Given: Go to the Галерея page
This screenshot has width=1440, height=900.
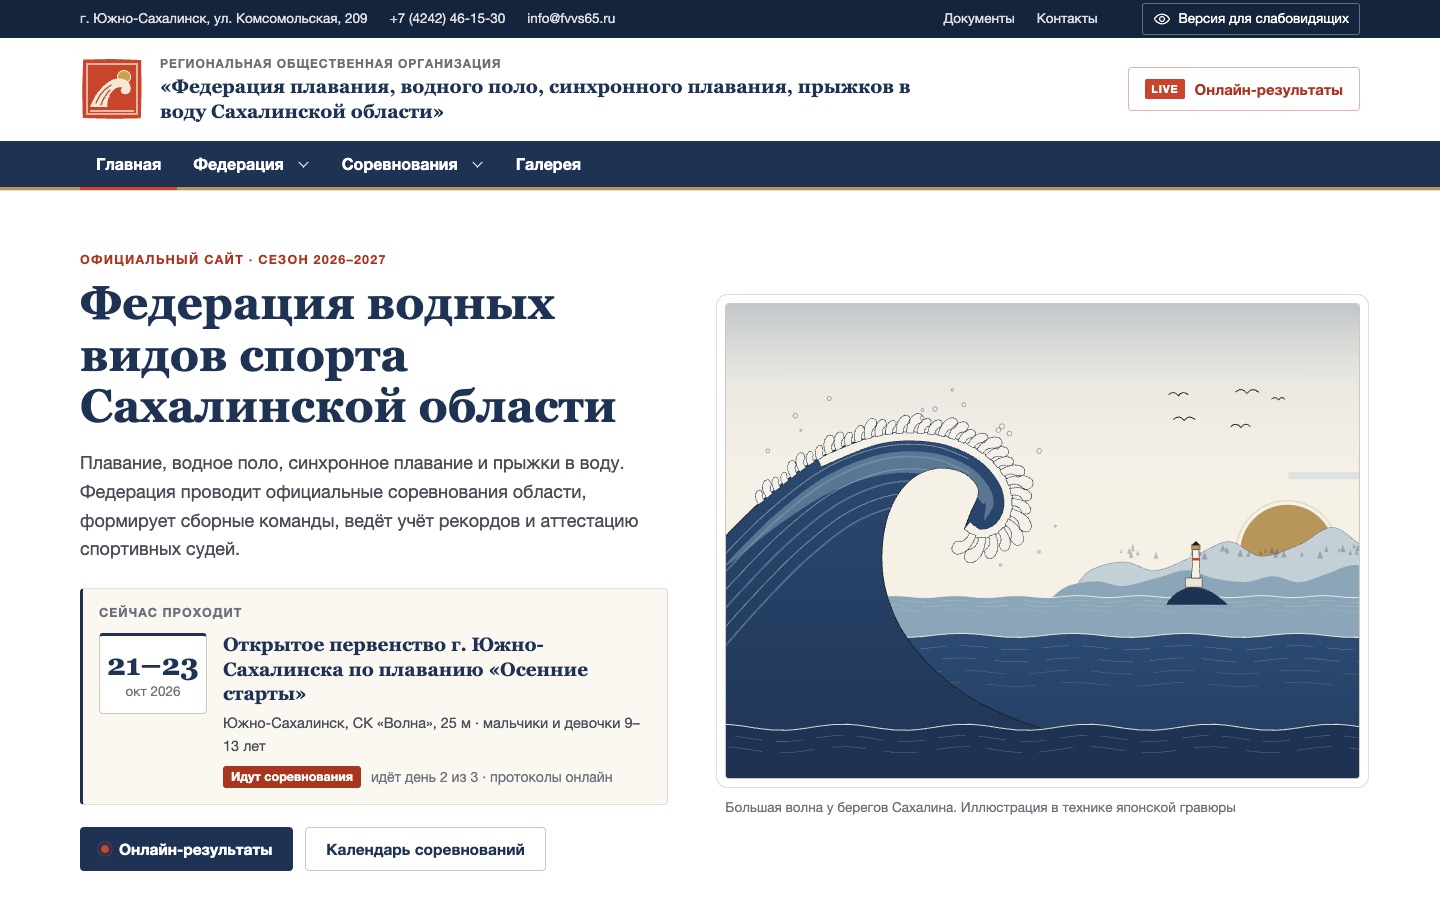Looking at the screenshot, I should click(548, 165).
